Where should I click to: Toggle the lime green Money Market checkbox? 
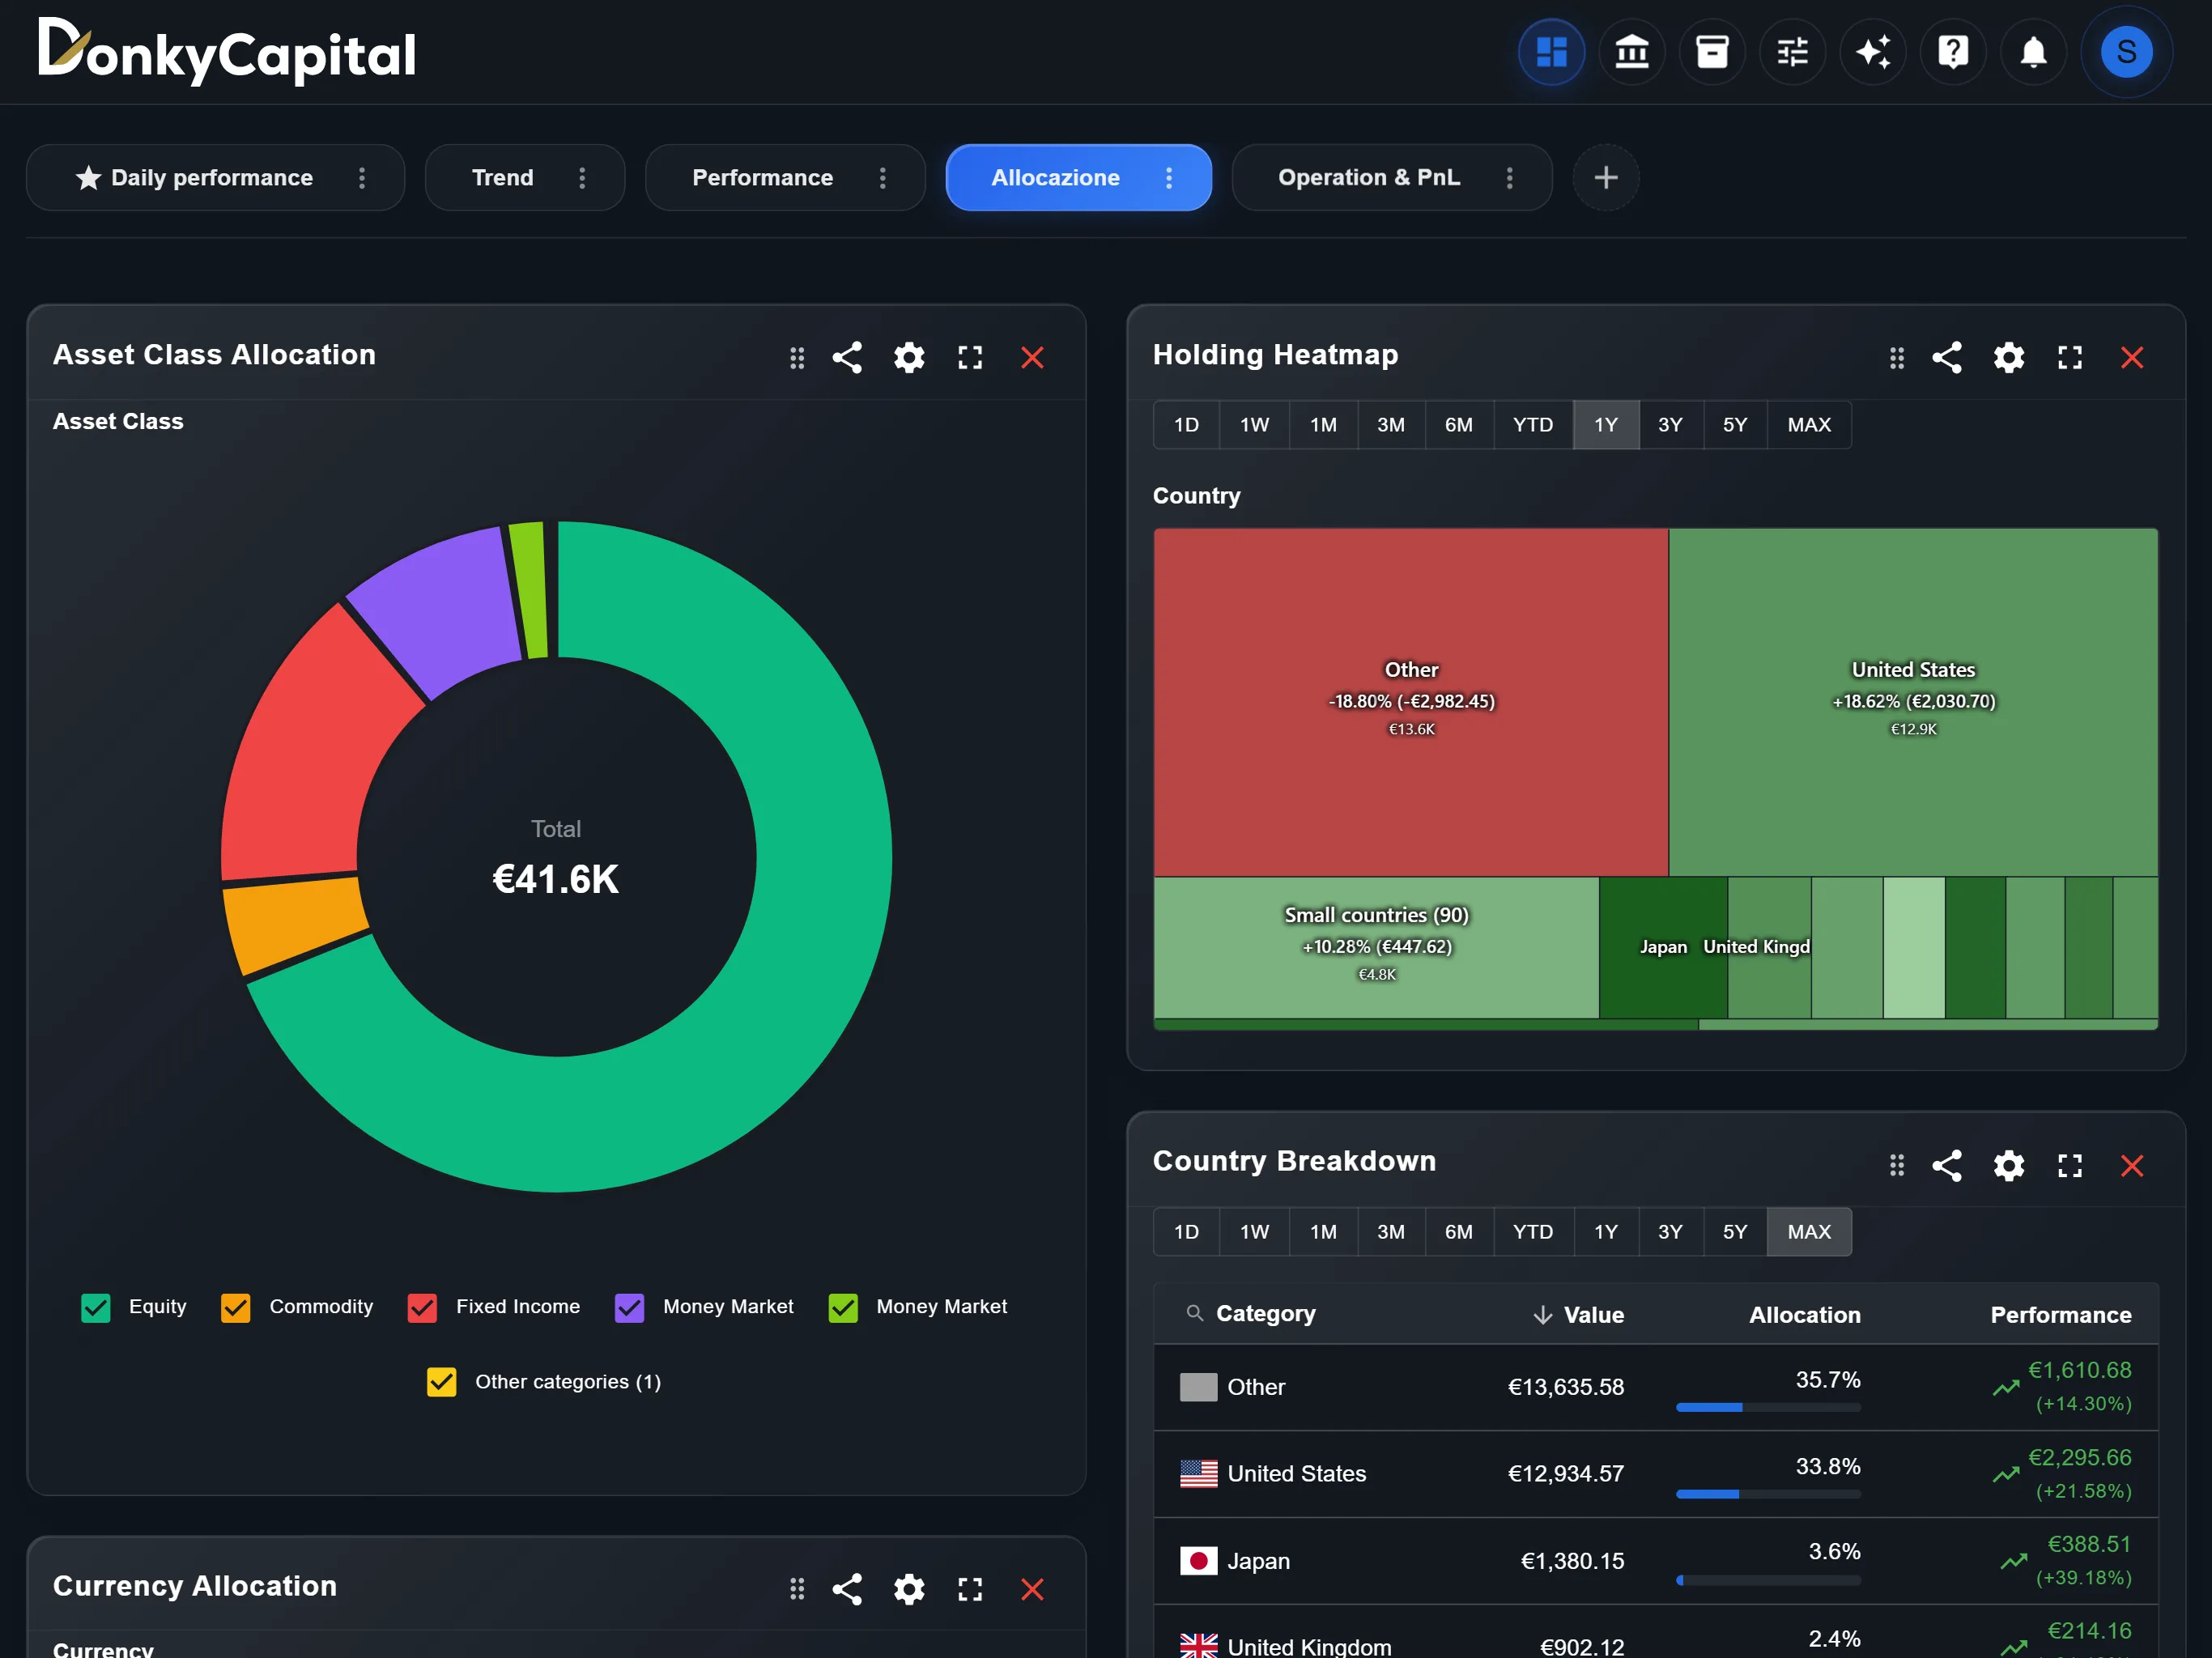[843, 1307]
